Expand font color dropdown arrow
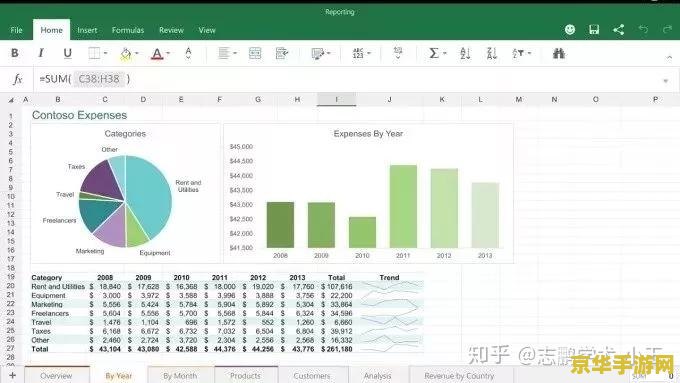 [168, 53]
